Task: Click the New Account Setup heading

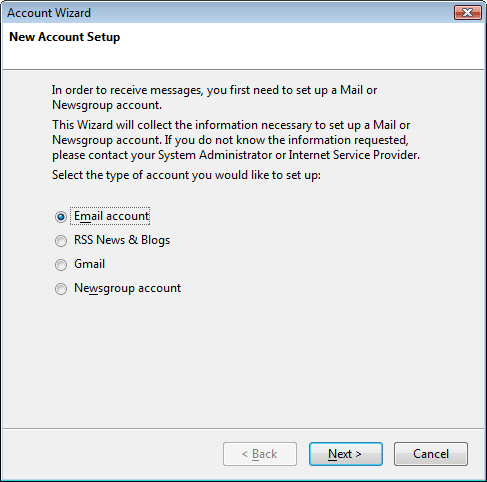Action: (65, 37)
